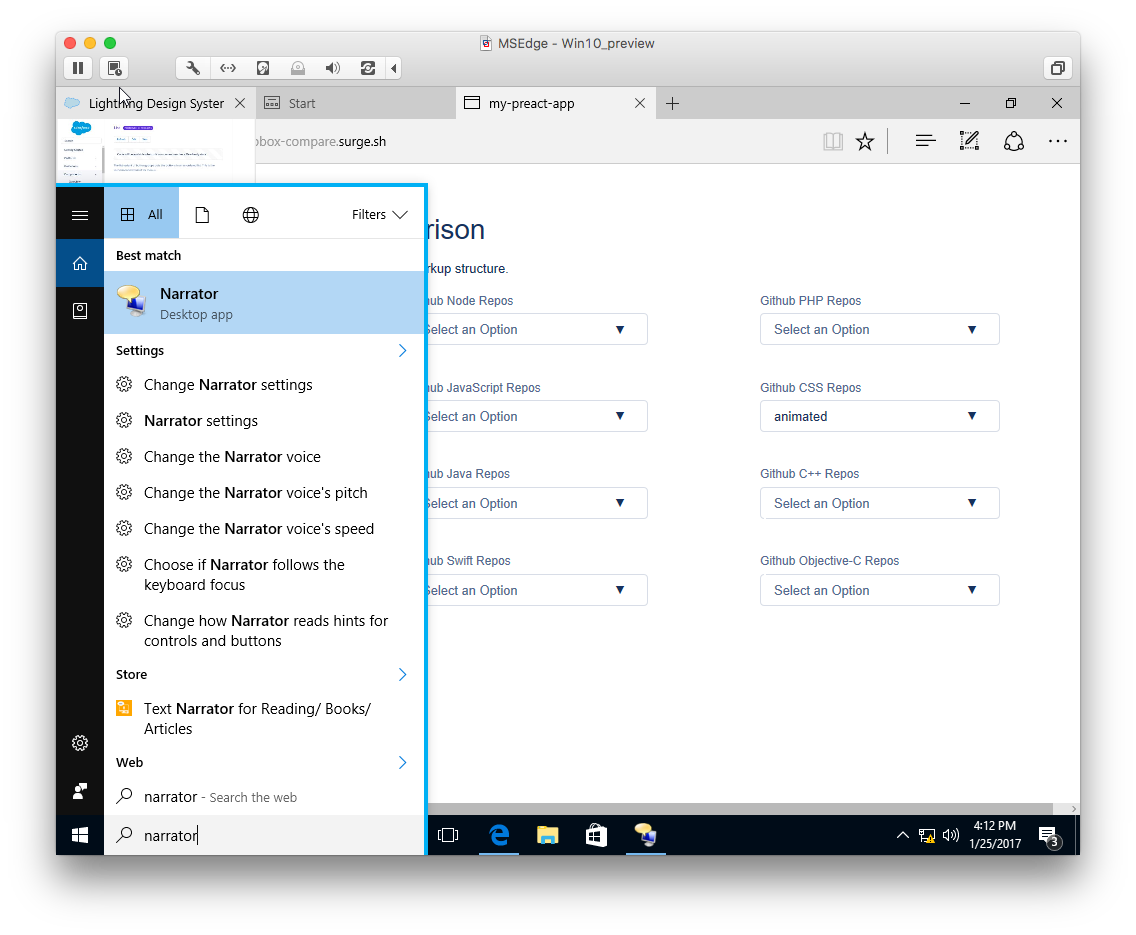Click the narrator search input box
1136x935 pixels.
(x=264, y=835)
